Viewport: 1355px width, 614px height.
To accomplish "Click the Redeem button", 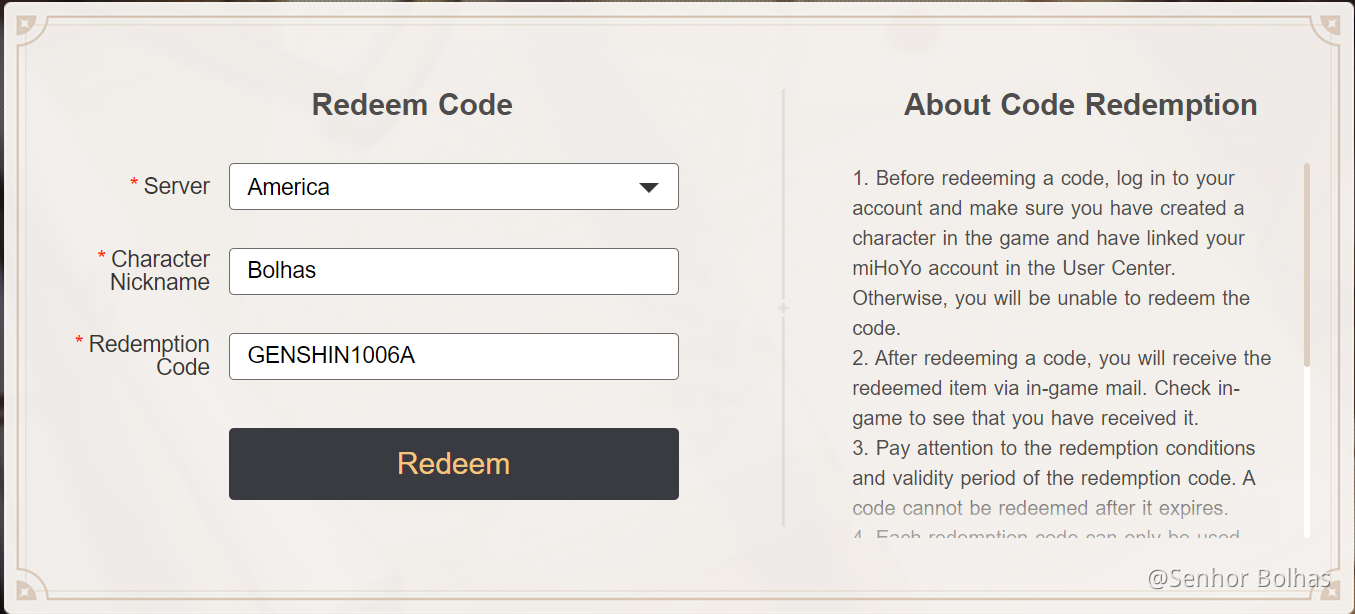I will tap(453, 463).
